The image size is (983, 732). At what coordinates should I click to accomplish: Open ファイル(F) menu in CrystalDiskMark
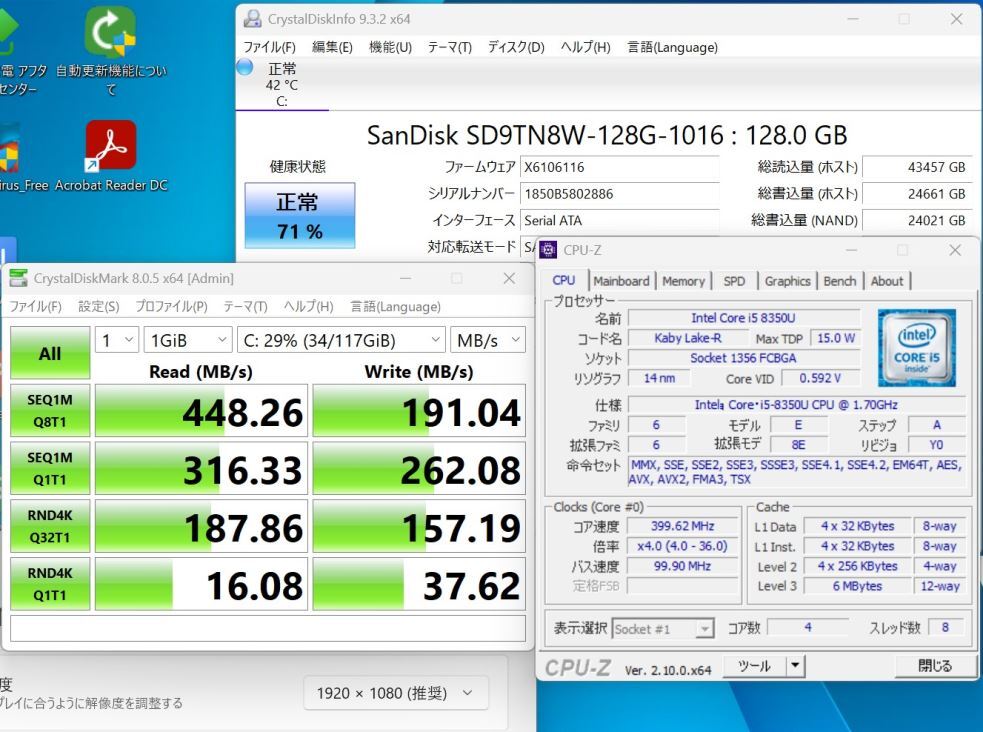(x=36, y=306)
